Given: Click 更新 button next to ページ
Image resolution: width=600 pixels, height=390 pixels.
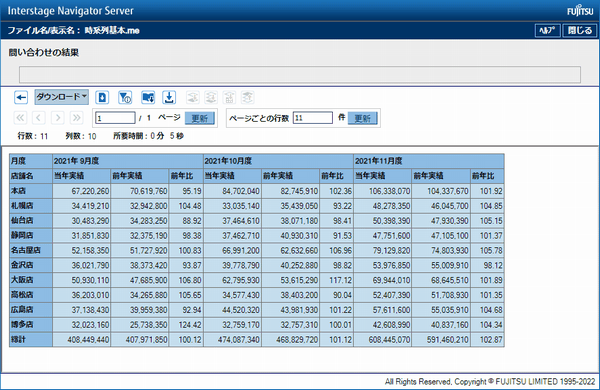Looking at the screenshot, I should (200, 118).
